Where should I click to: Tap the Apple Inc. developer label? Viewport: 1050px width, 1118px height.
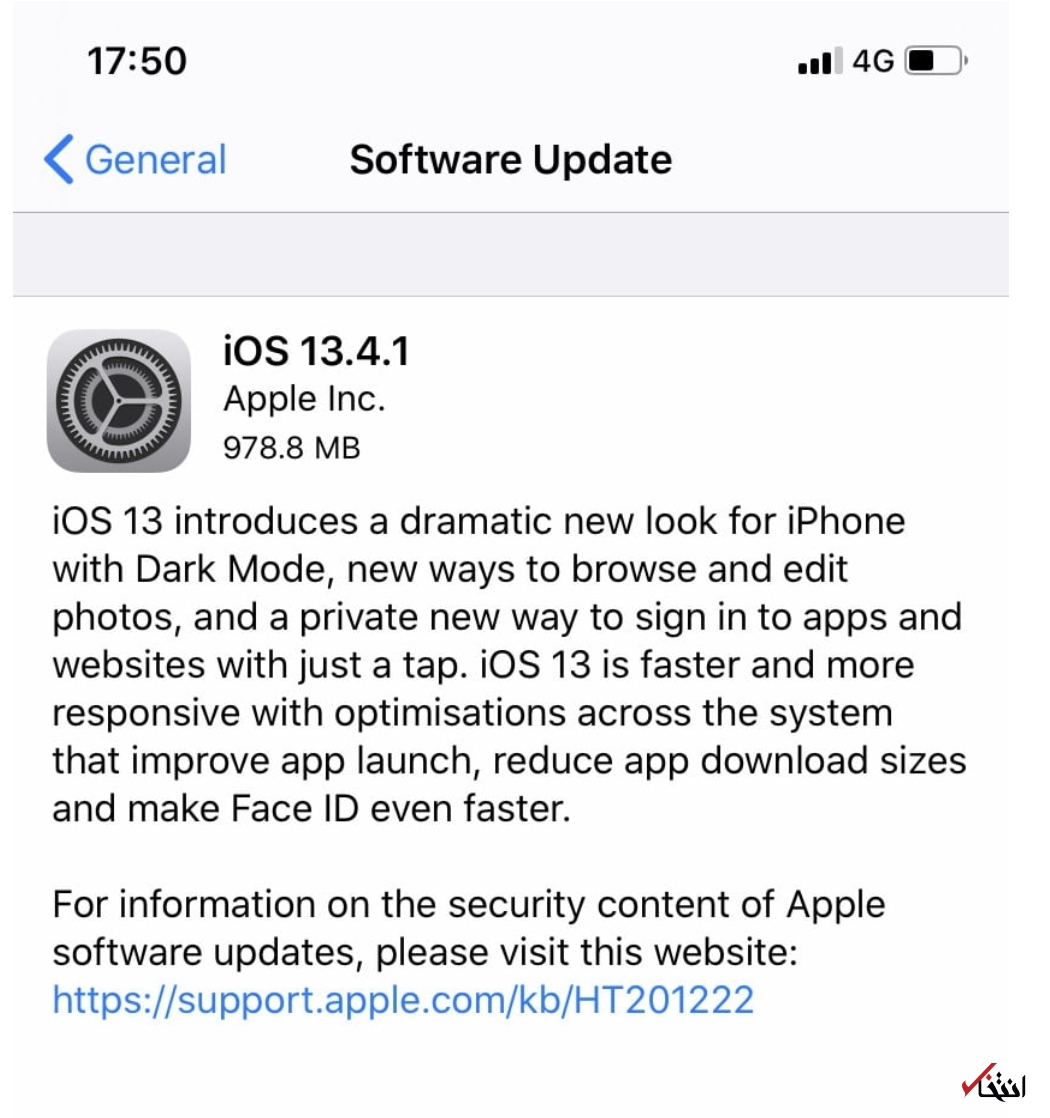(304, 400)
